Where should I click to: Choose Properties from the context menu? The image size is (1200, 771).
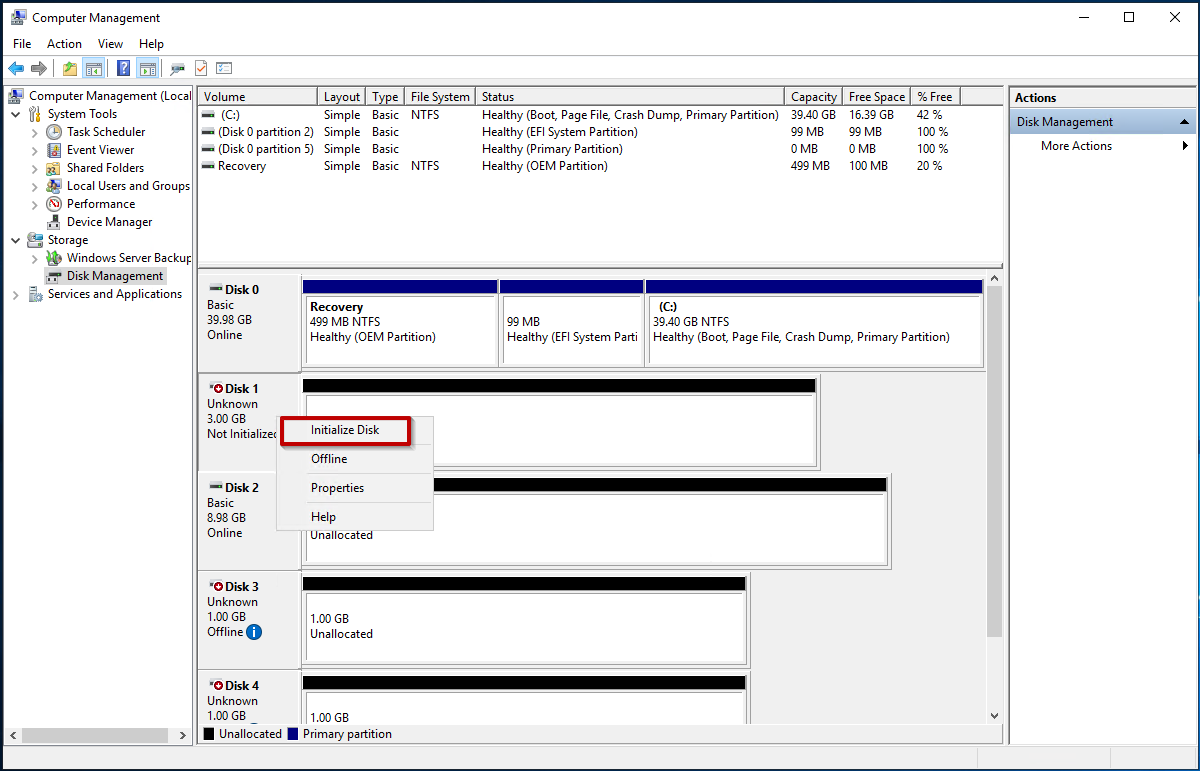point(355,488)
